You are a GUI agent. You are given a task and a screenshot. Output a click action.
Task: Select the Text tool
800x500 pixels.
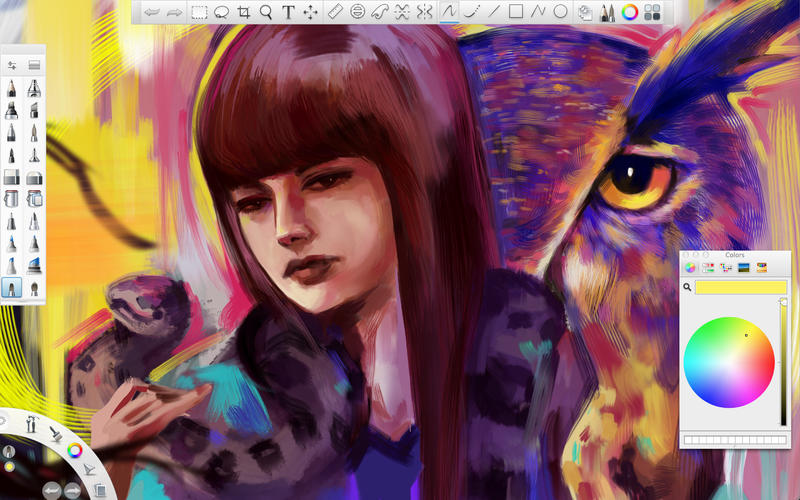[288, 13]
